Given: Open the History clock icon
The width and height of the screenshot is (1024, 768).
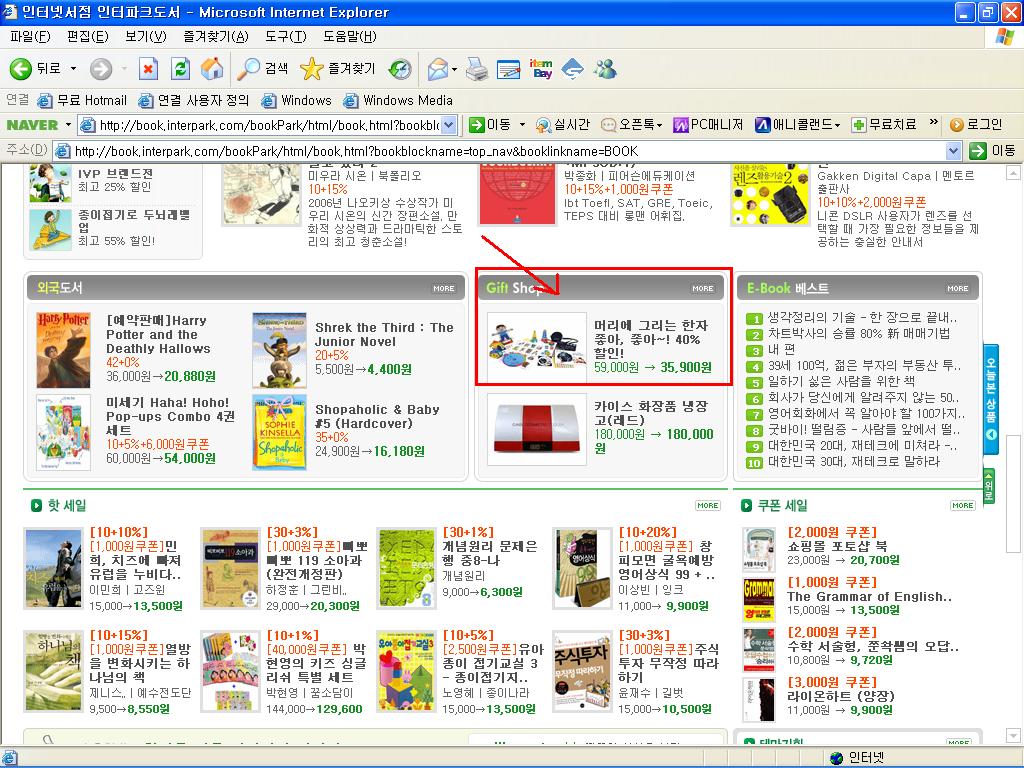Looking at the screenshot, I should point(400,69).
